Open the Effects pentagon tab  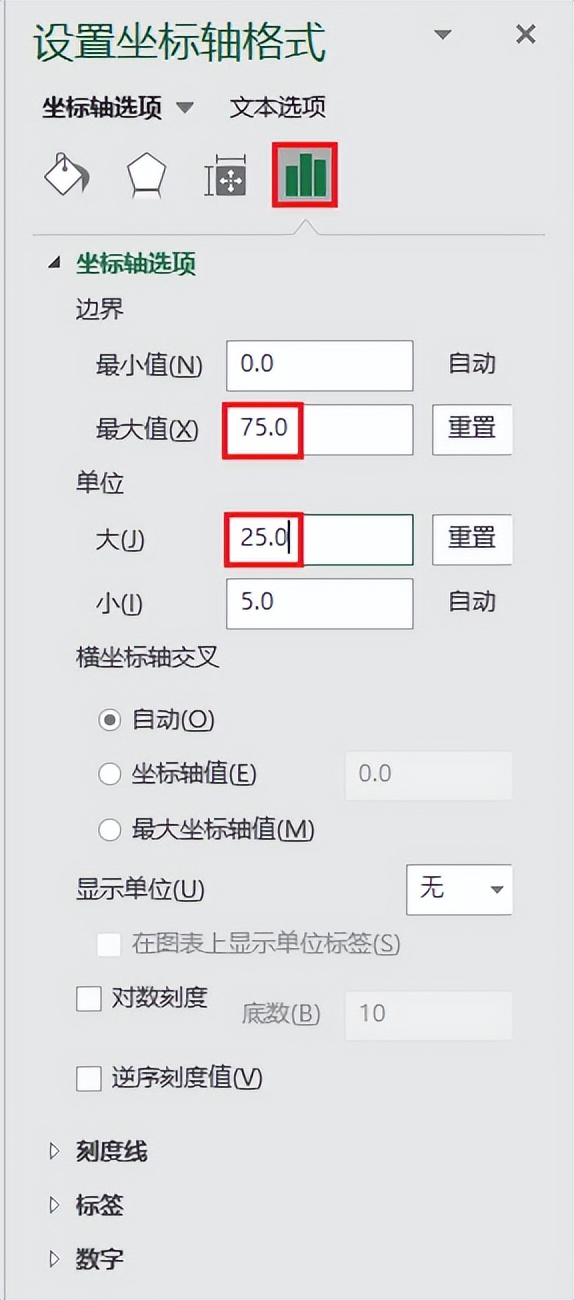pyautogui.click(x=146, y=177)
